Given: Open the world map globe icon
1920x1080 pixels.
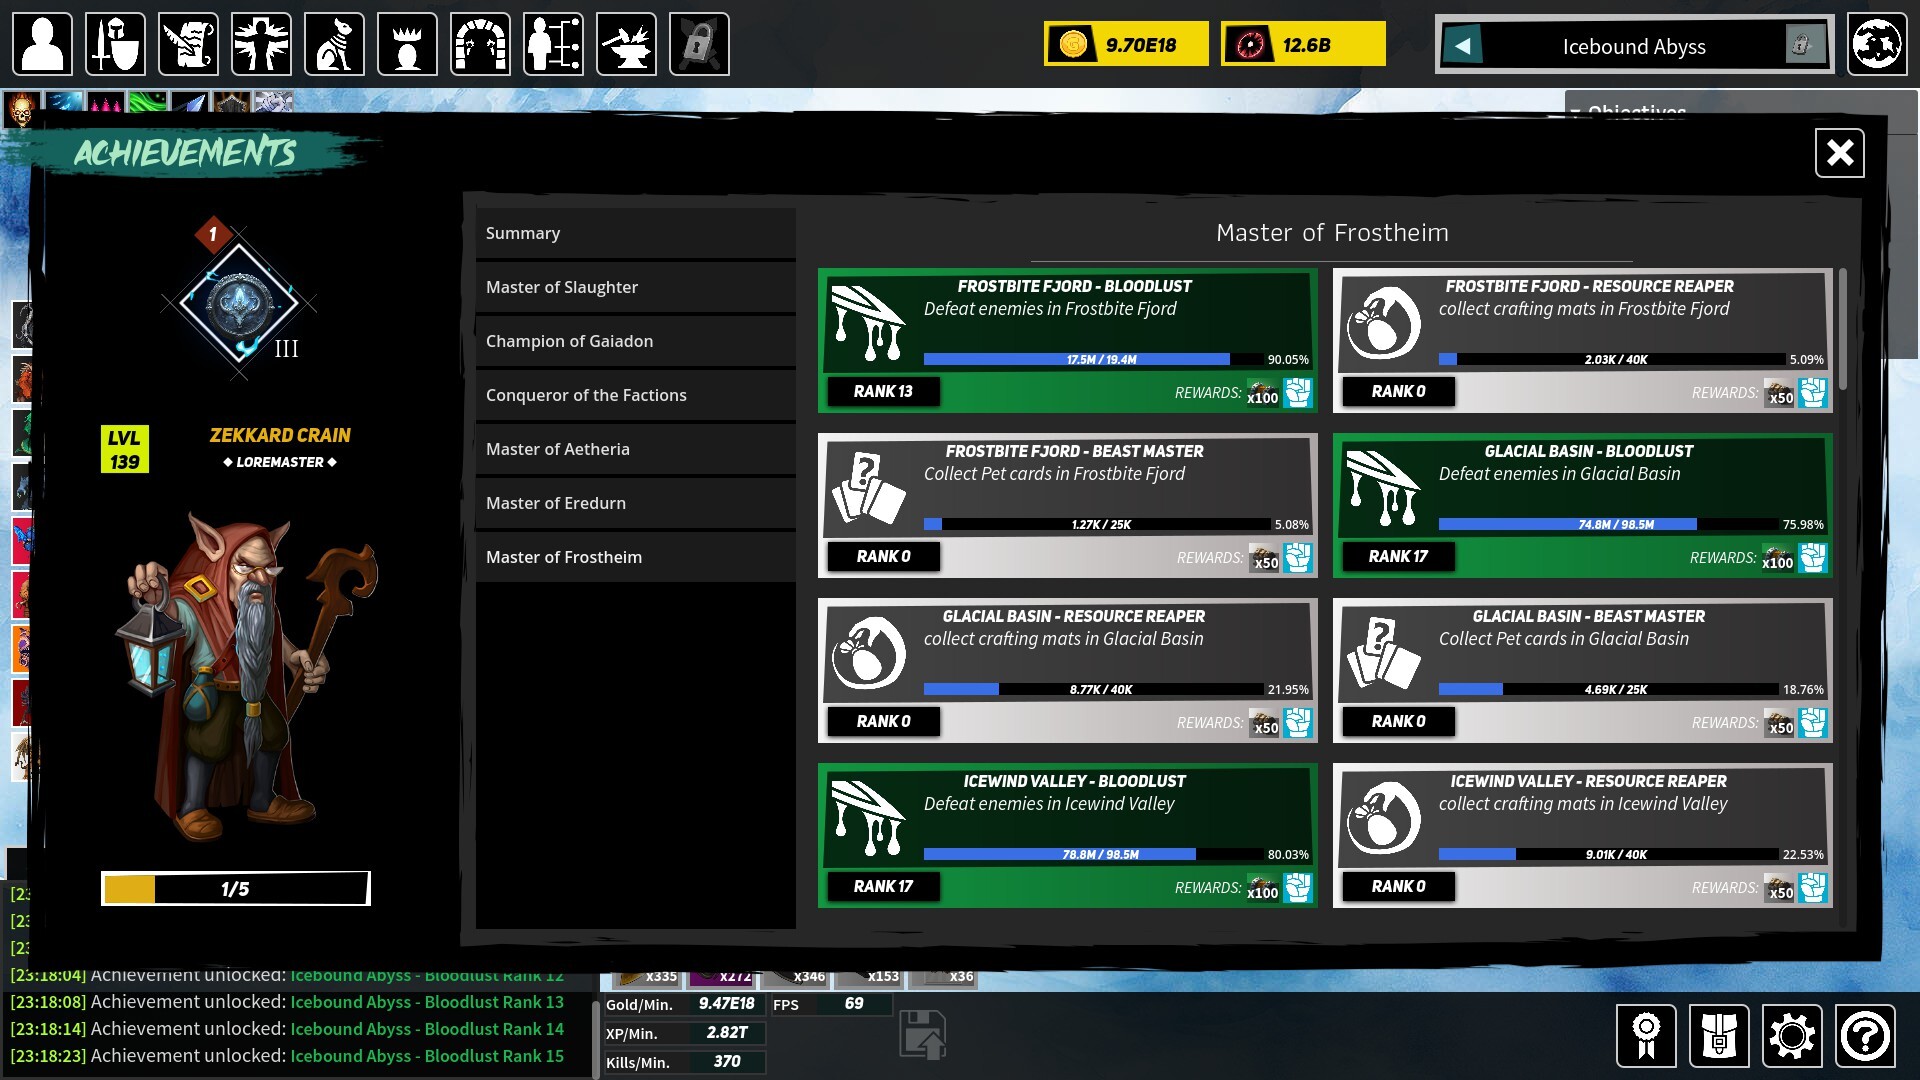Looking at the screenshot, I should point(1876,44).
